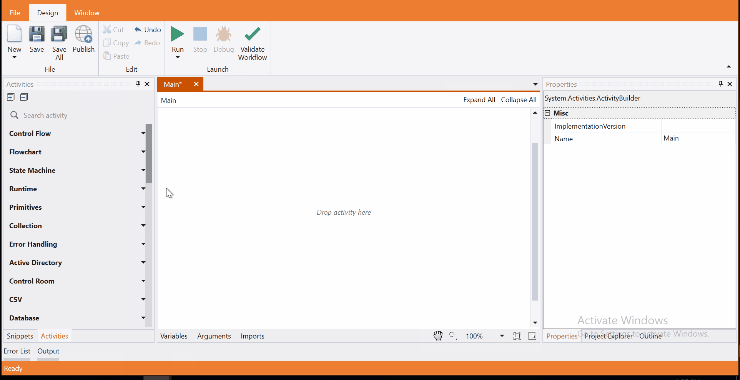Viewport: 740px width, 380px height.
Task: Close the Main document tab
Action: (x=196, y=84)
